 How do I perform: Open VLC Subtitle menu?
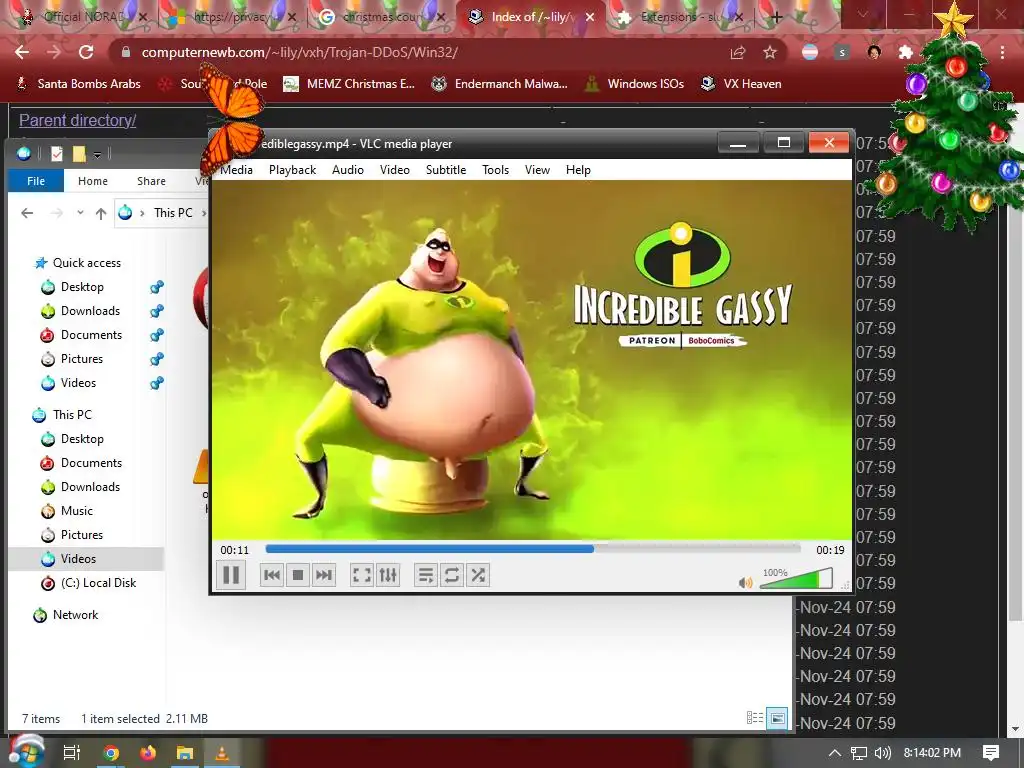pos(446,170)
